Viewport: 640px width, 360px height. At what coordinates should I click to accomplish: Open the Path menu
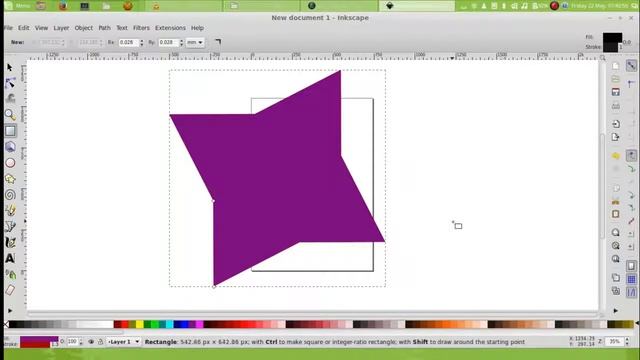104,28
